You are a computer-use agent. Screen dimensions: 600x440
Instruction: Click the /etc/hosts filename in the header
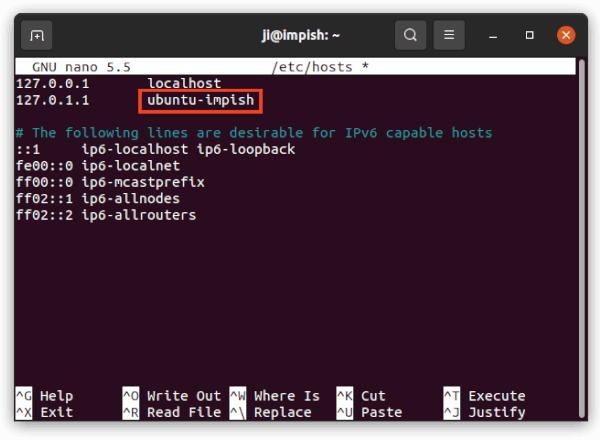[x=312, y=67]
